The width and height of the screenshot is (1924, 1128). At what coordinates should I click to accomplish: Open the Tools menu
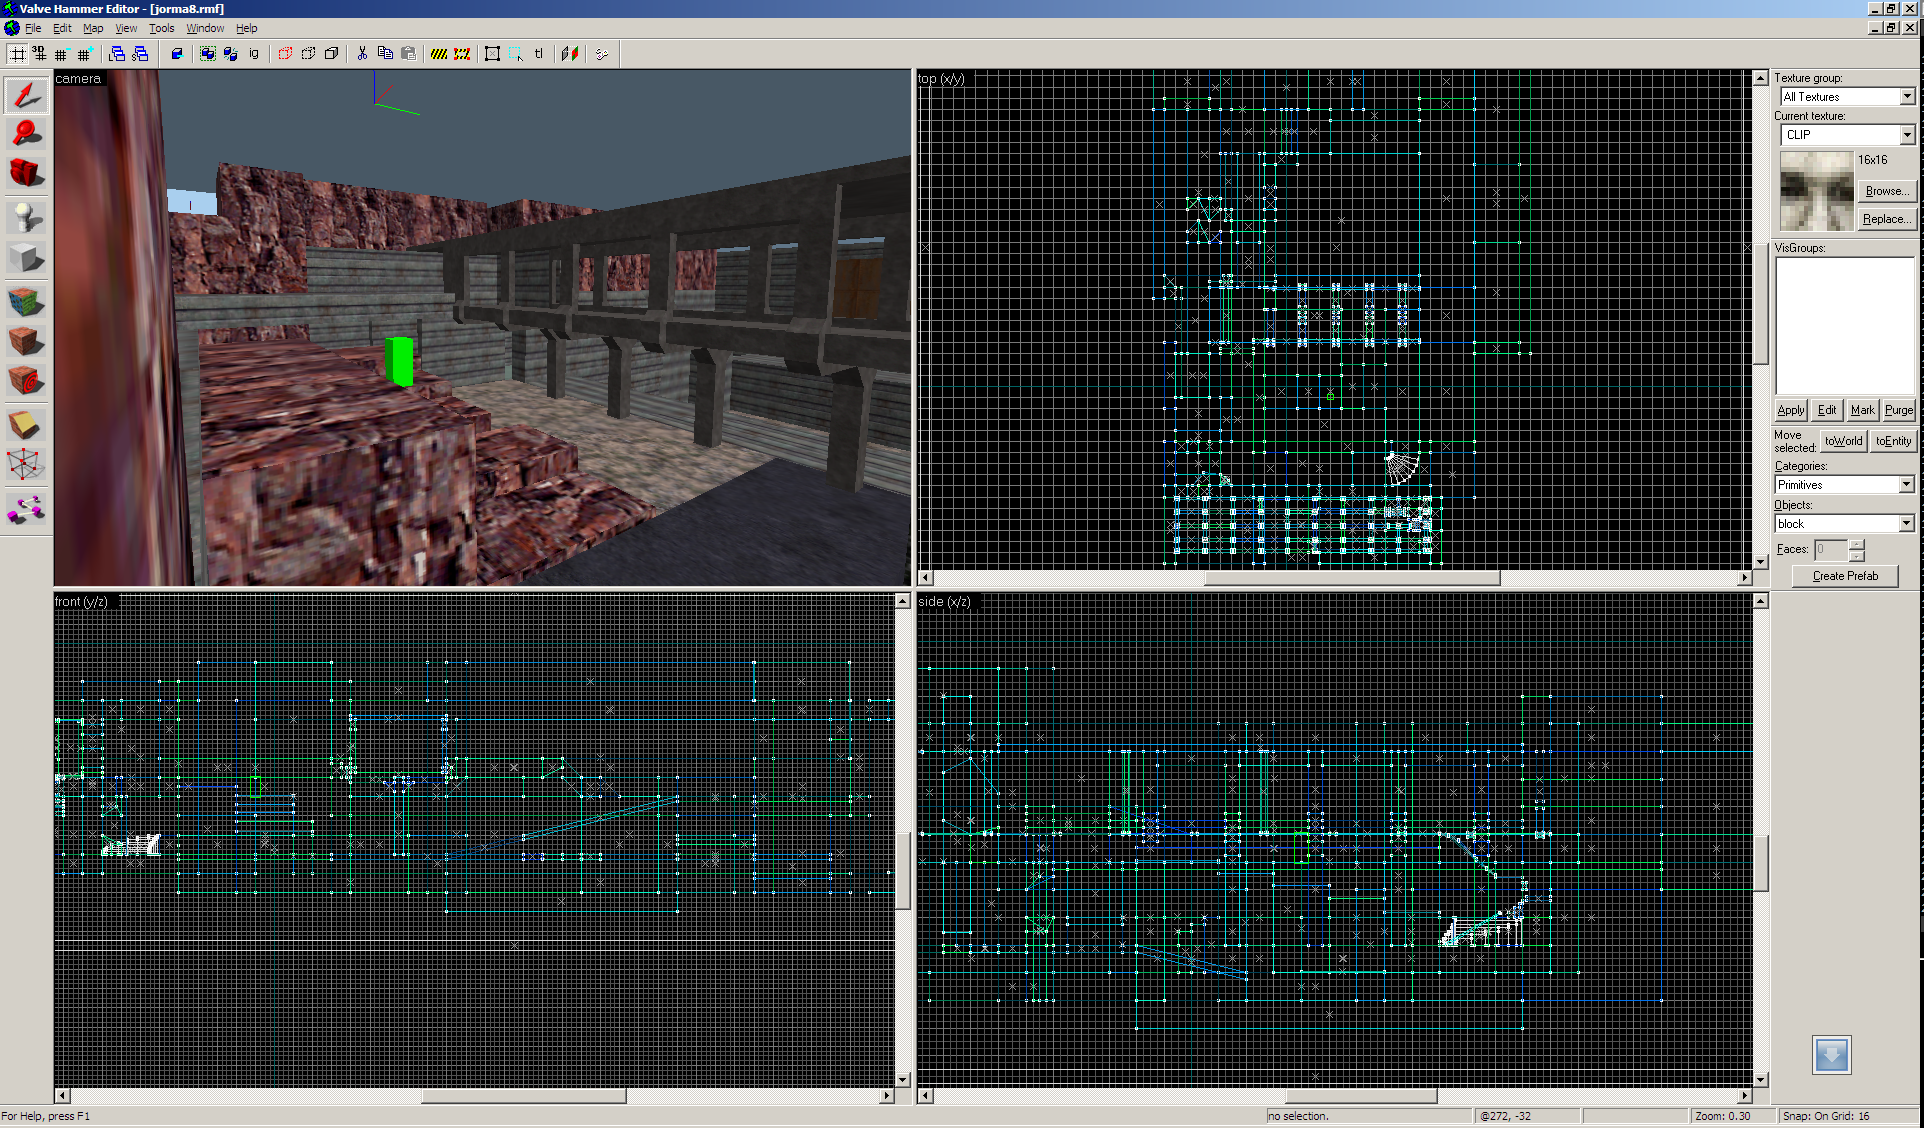click(161, 28)
